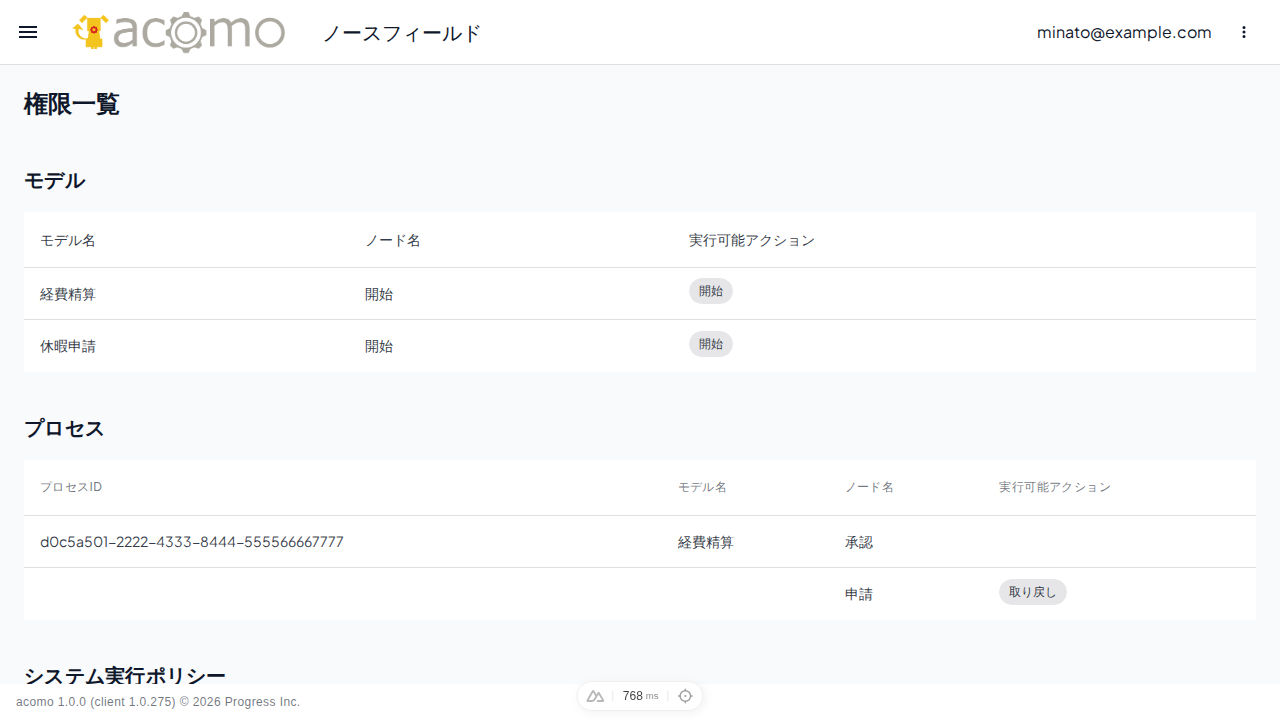
Task: Click the acomo logo
Action: (179, 32)
